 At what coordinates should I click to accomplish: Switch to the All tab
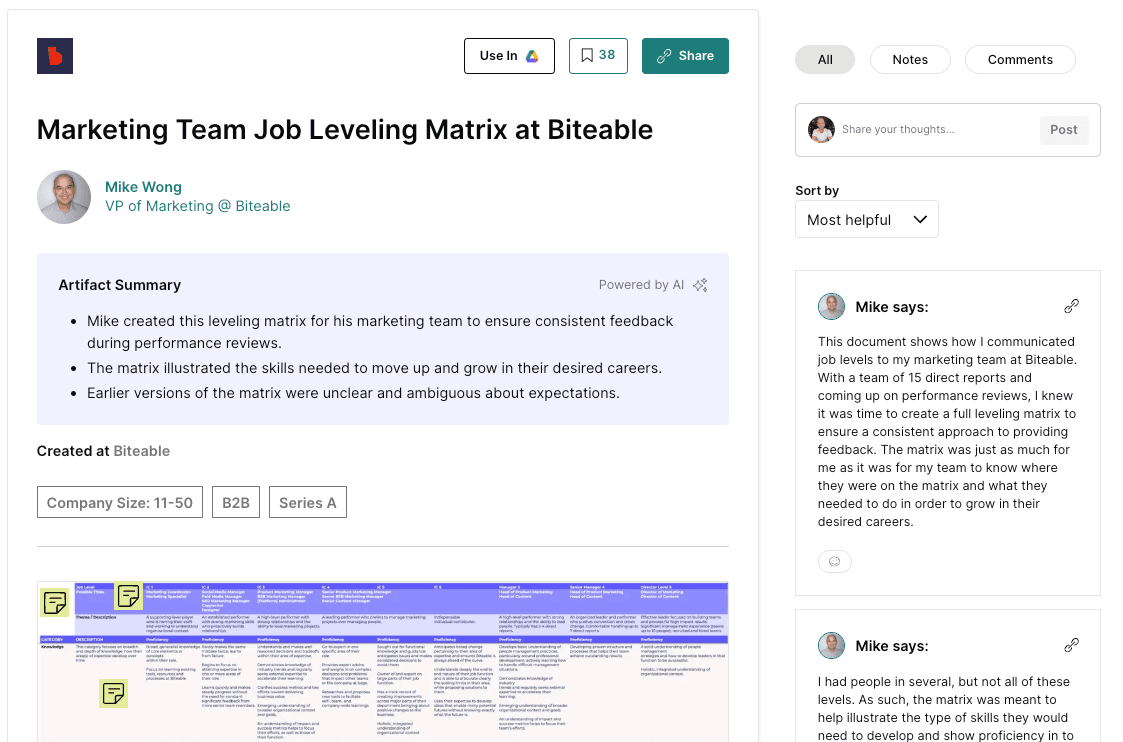825,59
